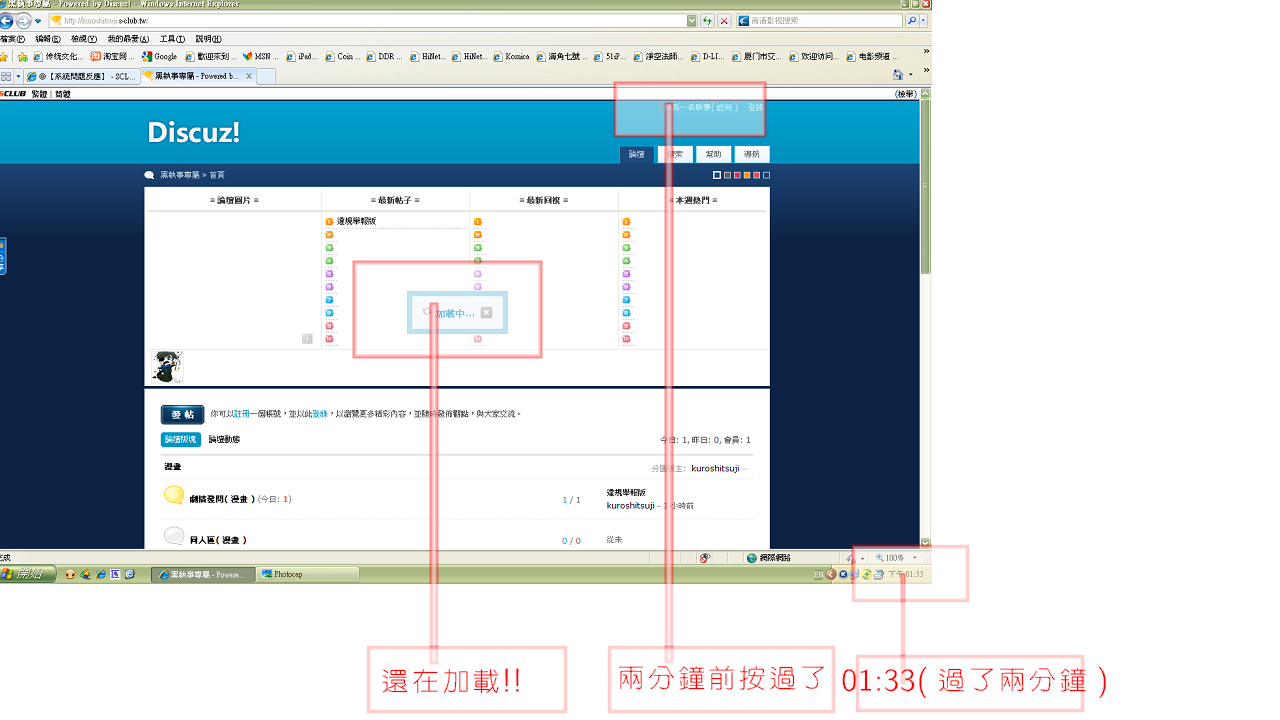Click the 發帖 new post button
1280x720 pixels.
182,414
